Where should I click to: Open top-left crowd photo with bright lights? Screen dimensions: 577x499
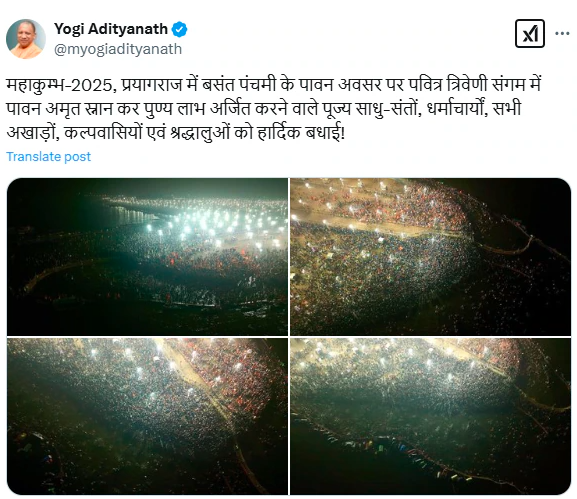147,256
